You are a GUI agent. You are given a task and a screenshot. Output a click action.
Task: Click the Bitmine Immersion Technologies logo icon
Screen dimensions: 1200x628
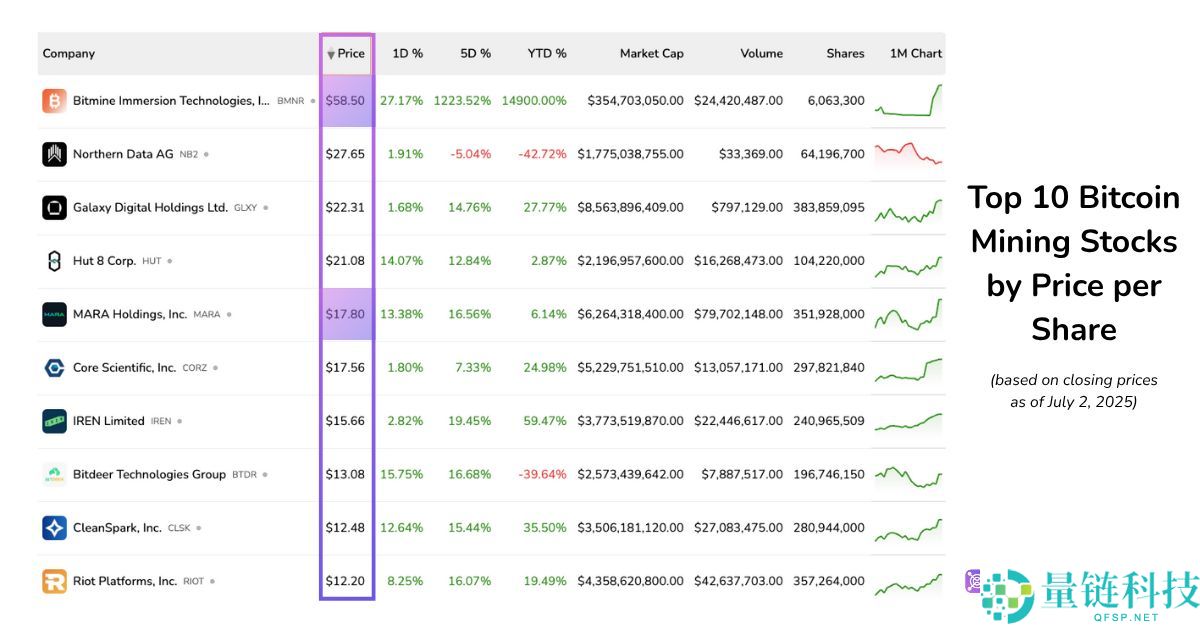click(x=52, y=100)
